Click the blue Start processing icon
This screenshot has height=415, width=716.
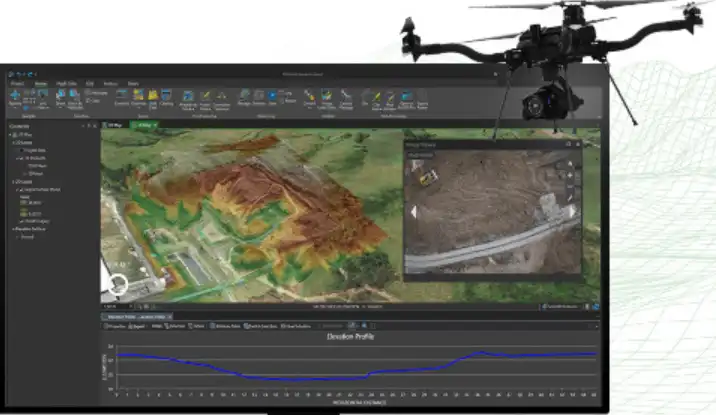click(273, 97)
